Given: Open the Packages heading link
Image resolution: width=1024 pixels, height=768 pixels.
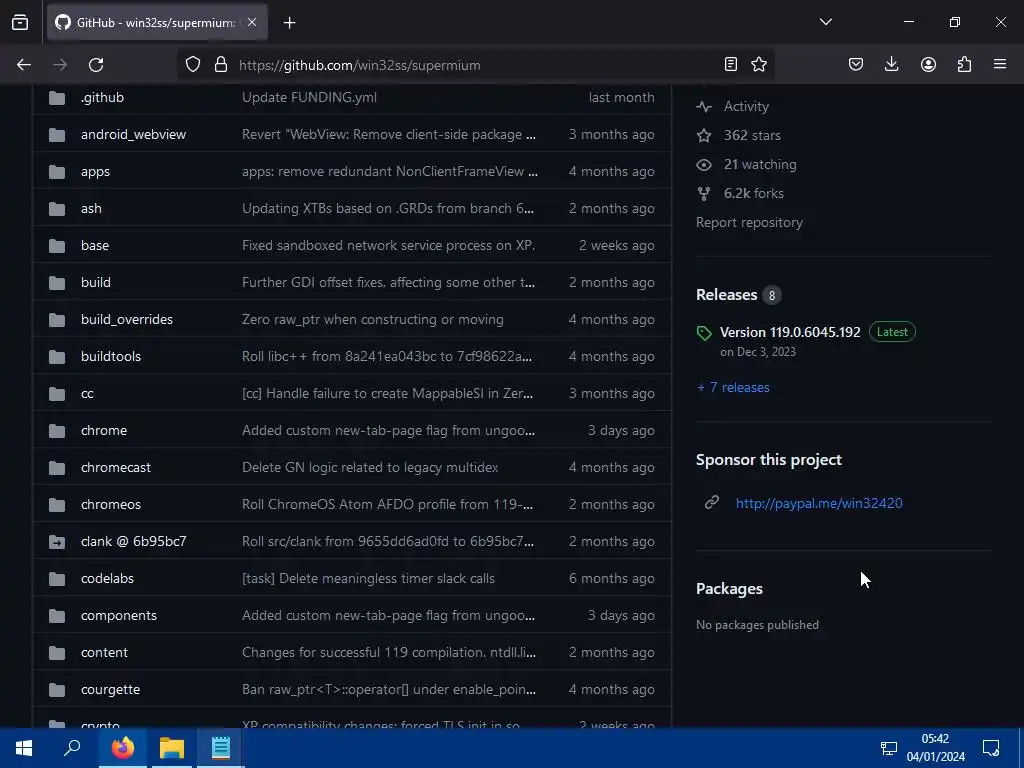Looking at the screenshot, I should [729, 588].
